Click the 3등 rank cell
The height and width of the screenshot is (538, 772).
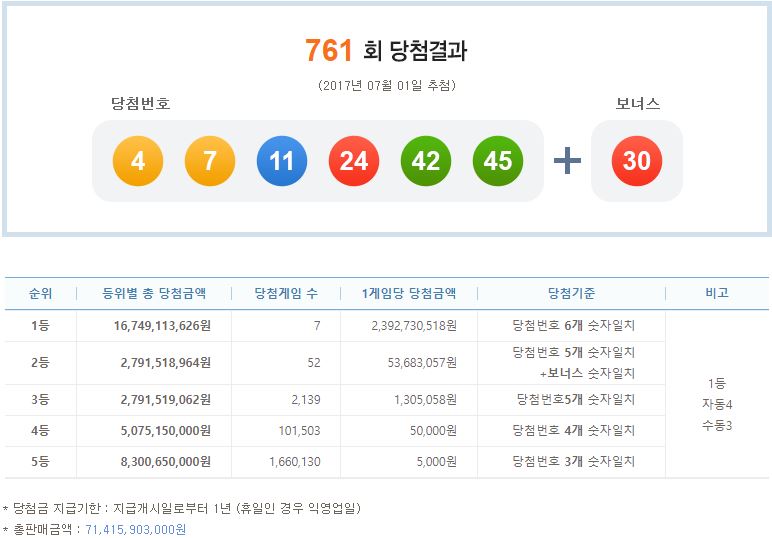40,400
